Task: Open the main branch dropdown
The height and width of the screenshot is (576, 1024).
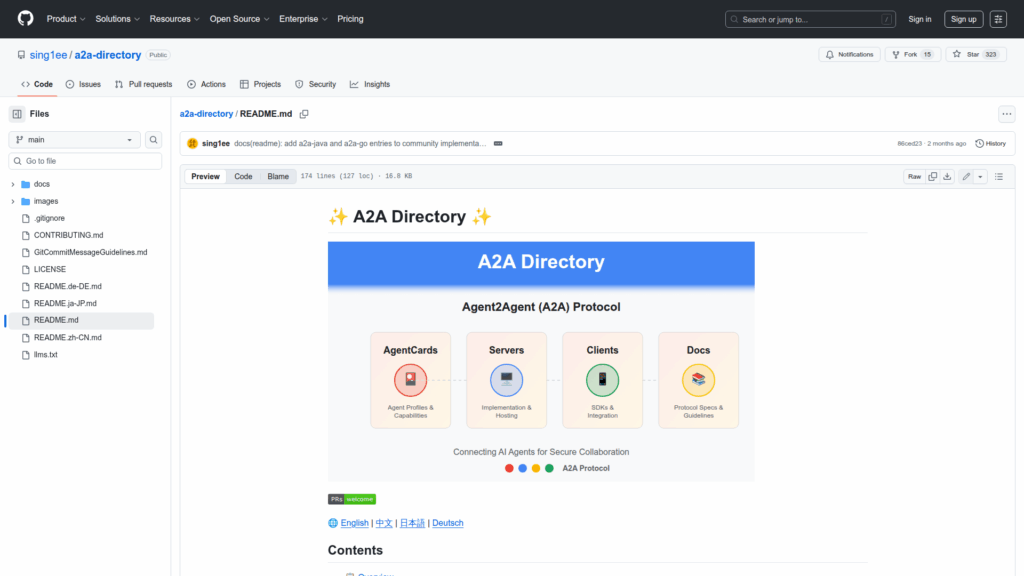Action: click(75, 140)
